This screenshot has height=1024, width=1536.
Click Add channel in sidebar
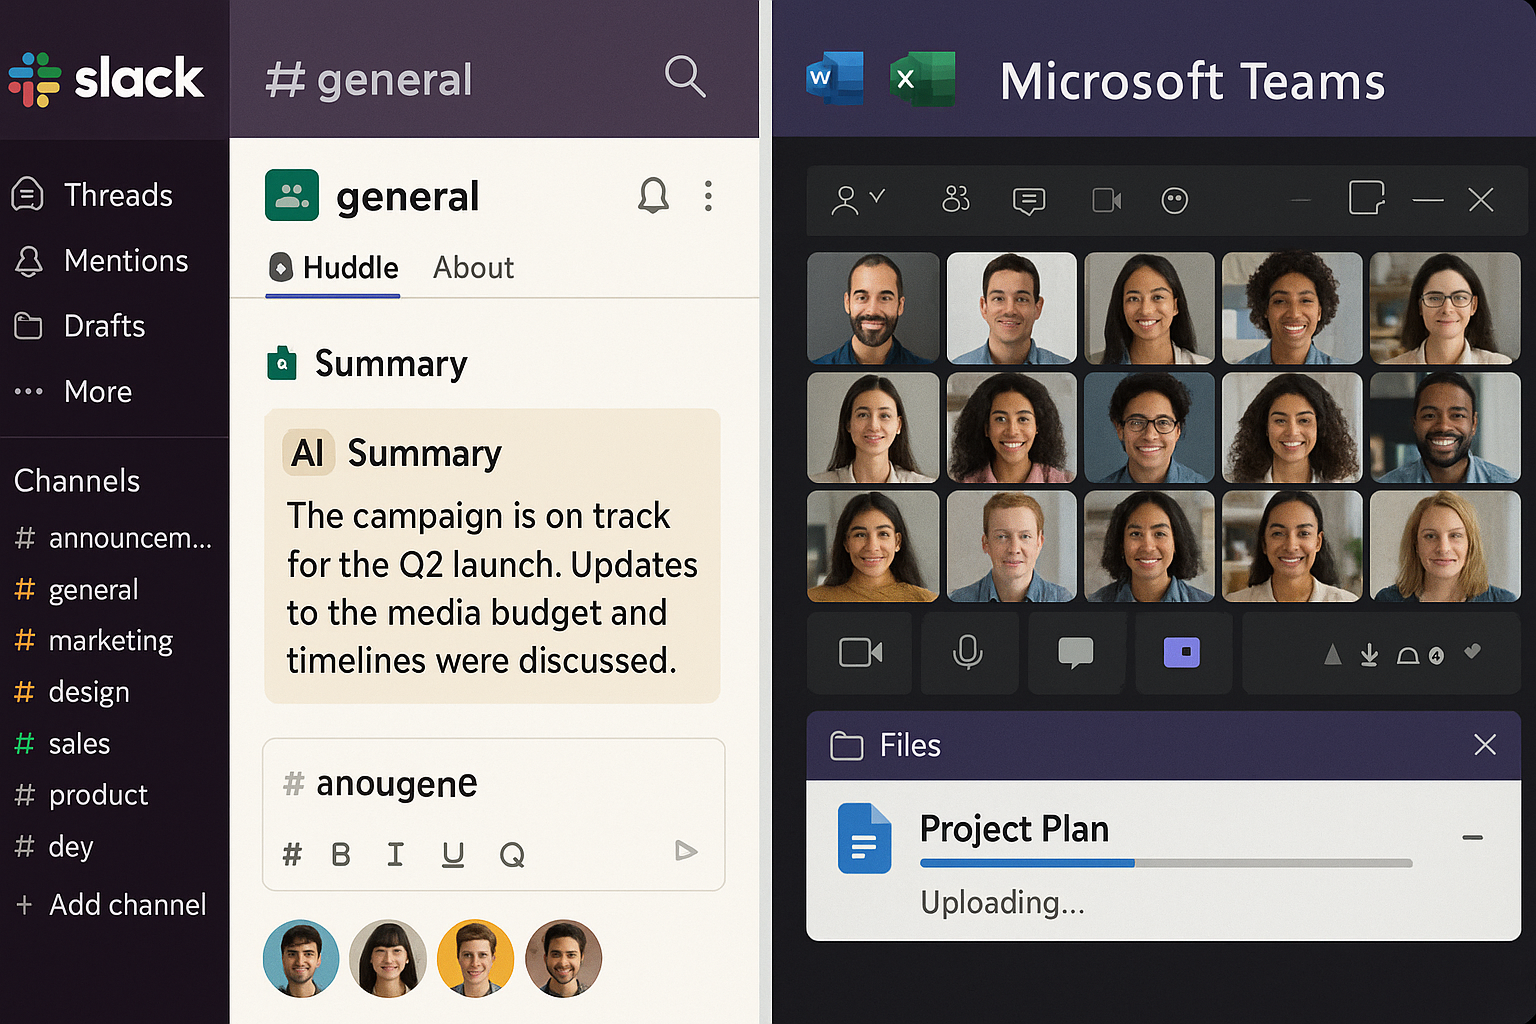click(x=112, y=905)
